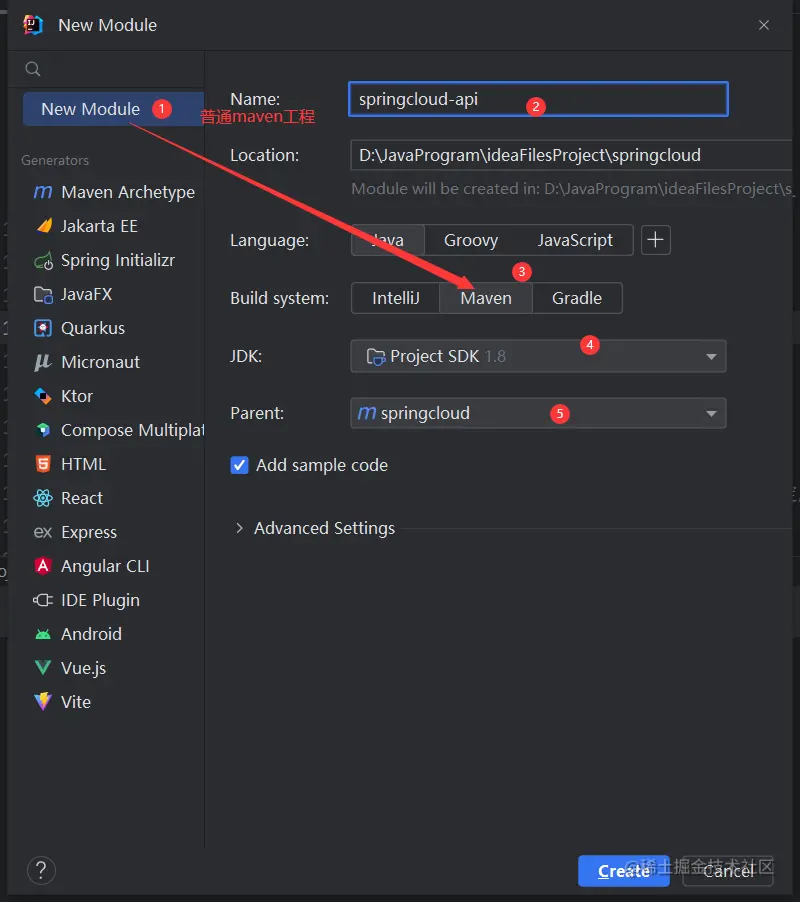Select the Ktor generator icon
The width and height of the screenshot is (800, 902).
click(43, 396)
